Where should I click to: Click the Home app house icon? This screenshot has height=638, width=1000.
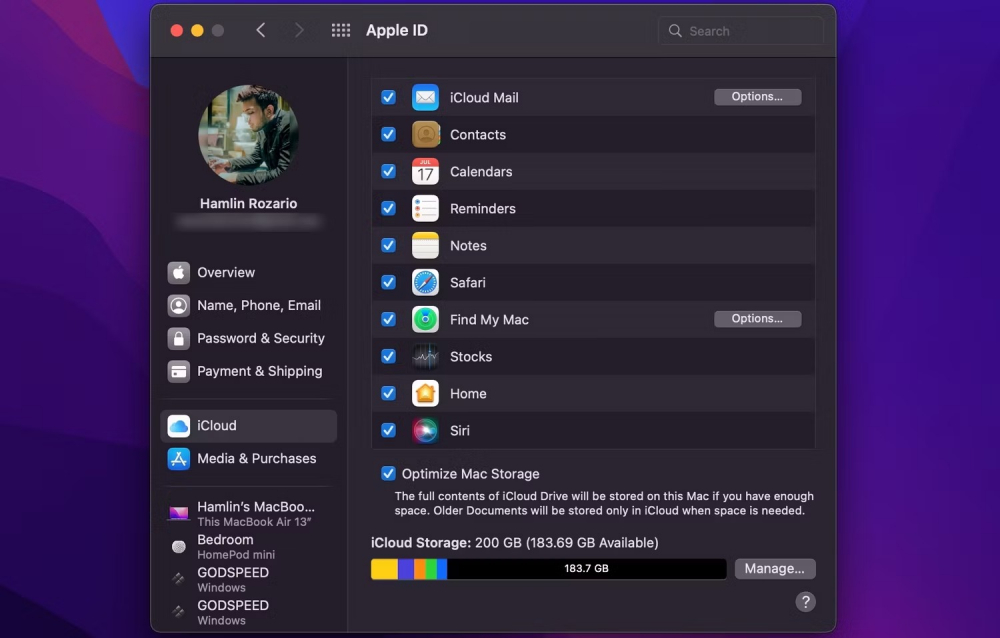425,394
